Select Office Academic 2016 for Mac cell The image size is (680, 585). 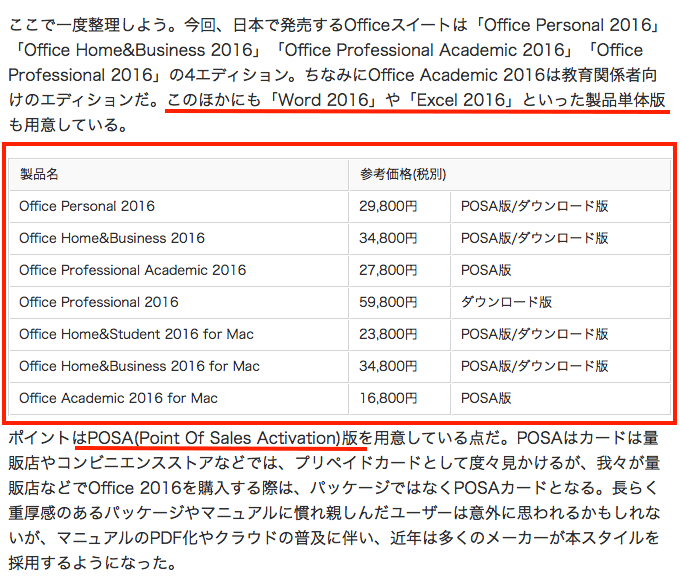(x=179, y=399)
